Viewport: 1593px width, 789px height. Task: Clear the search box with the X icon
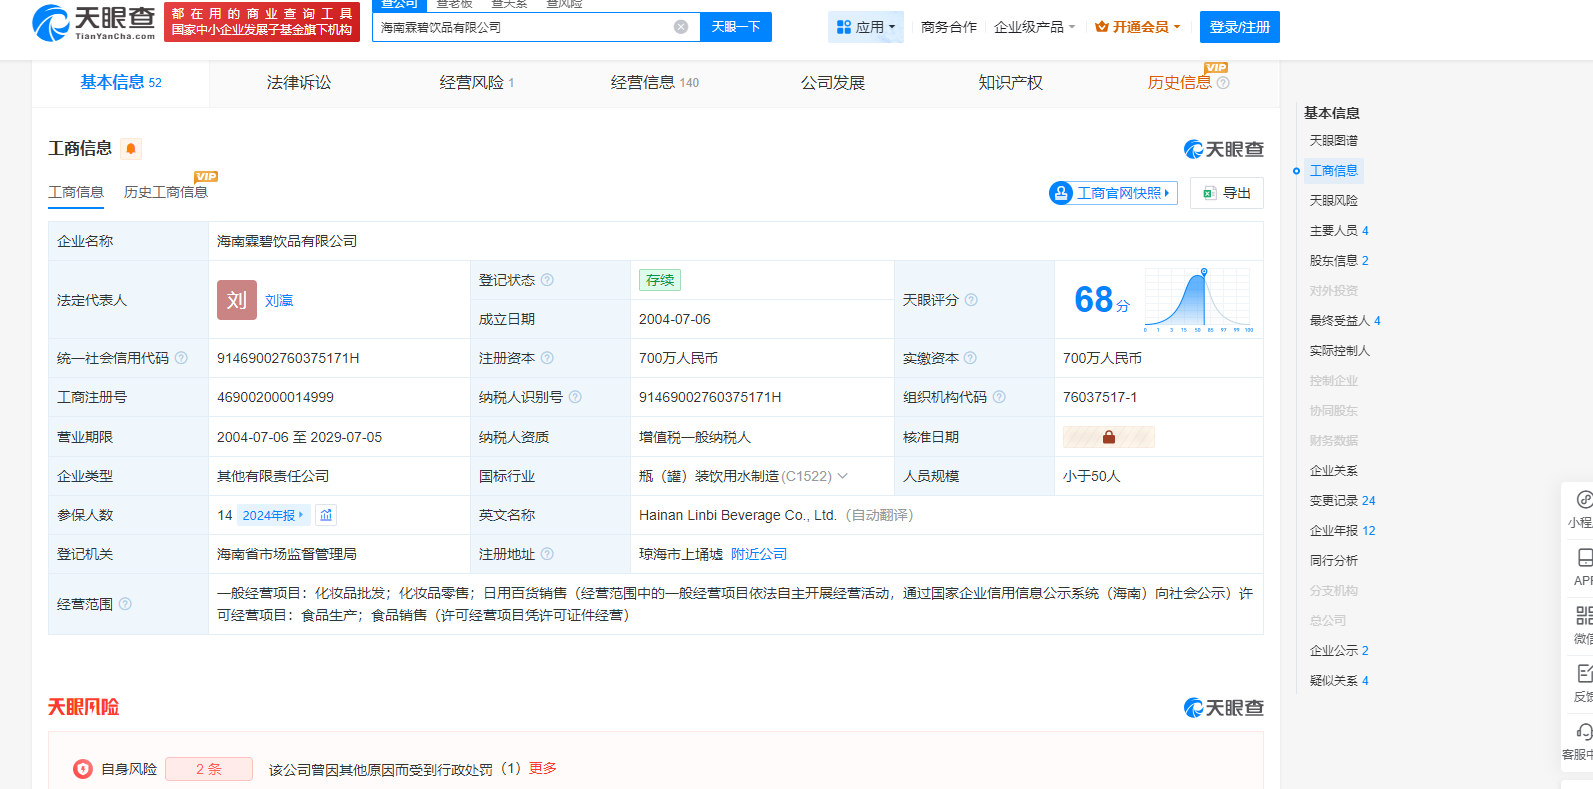pos(681,27)
